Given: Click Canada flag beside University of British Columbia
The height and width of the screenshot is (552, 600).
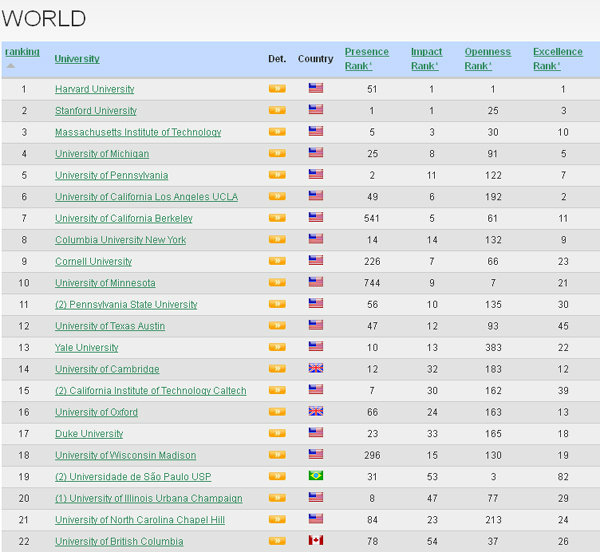Looking at the screenshot, I should point(316,542).
